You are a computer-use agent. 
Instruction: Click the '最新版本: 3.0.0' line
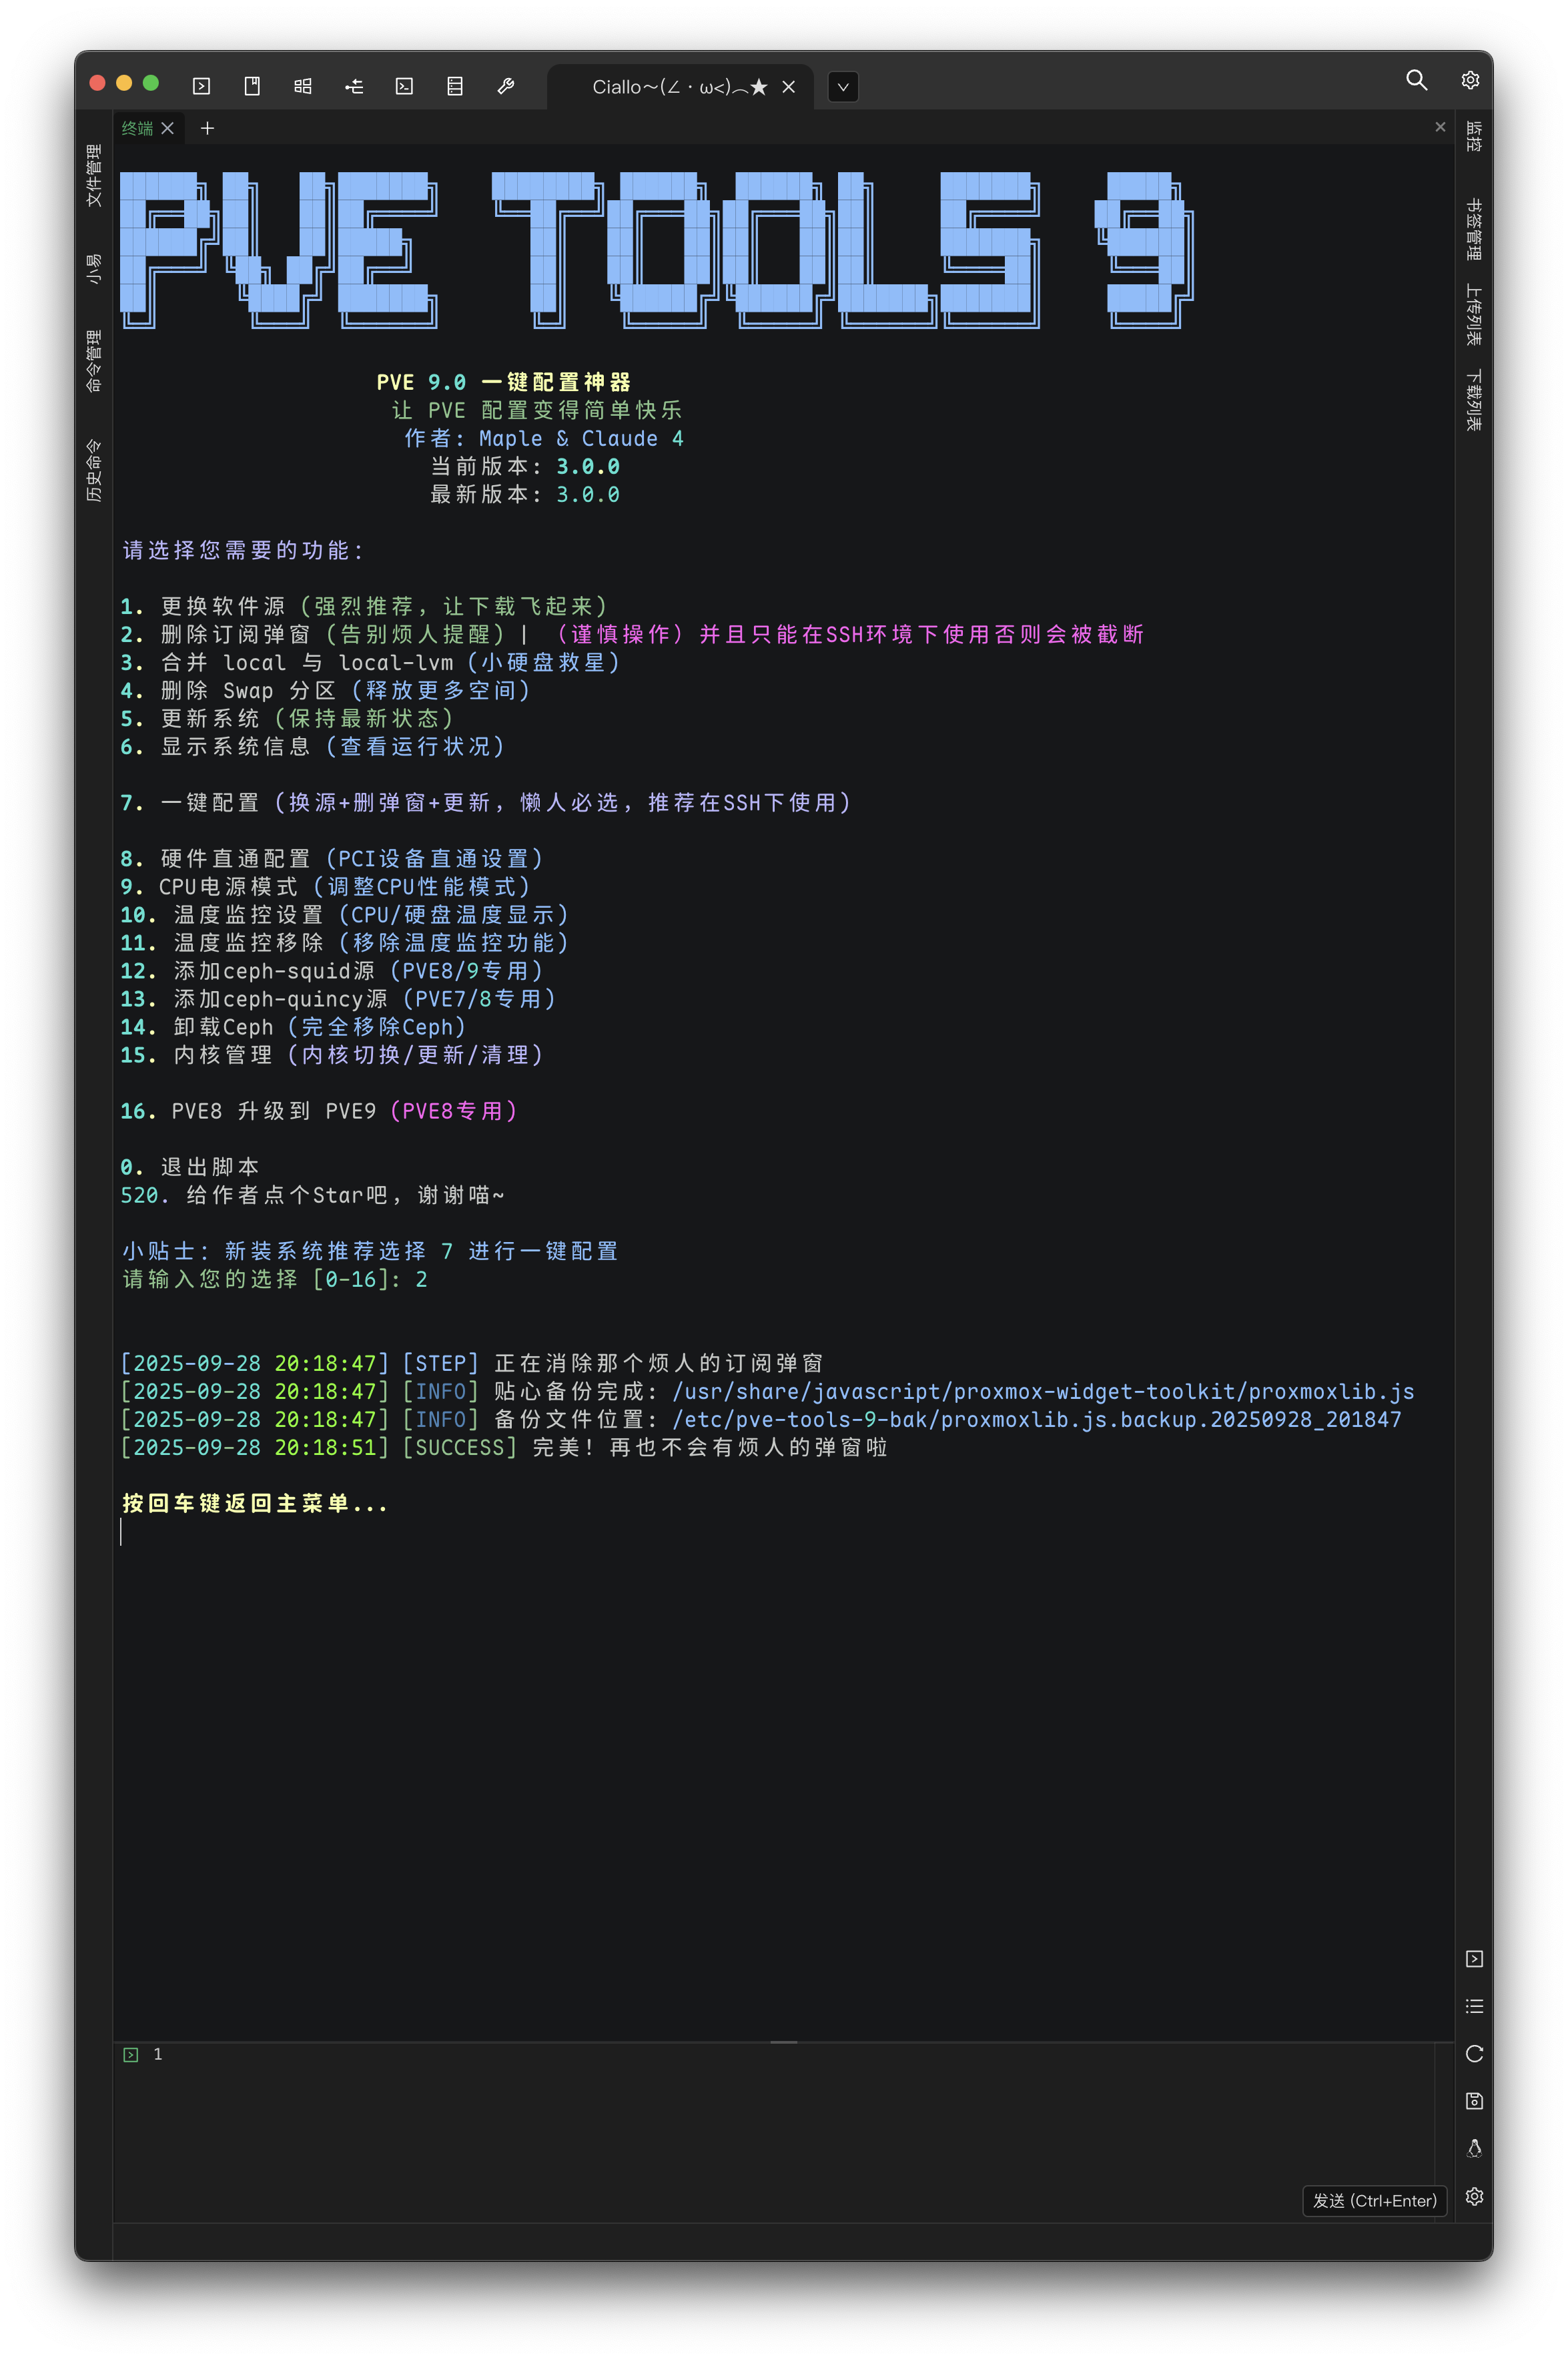[525, 495]
